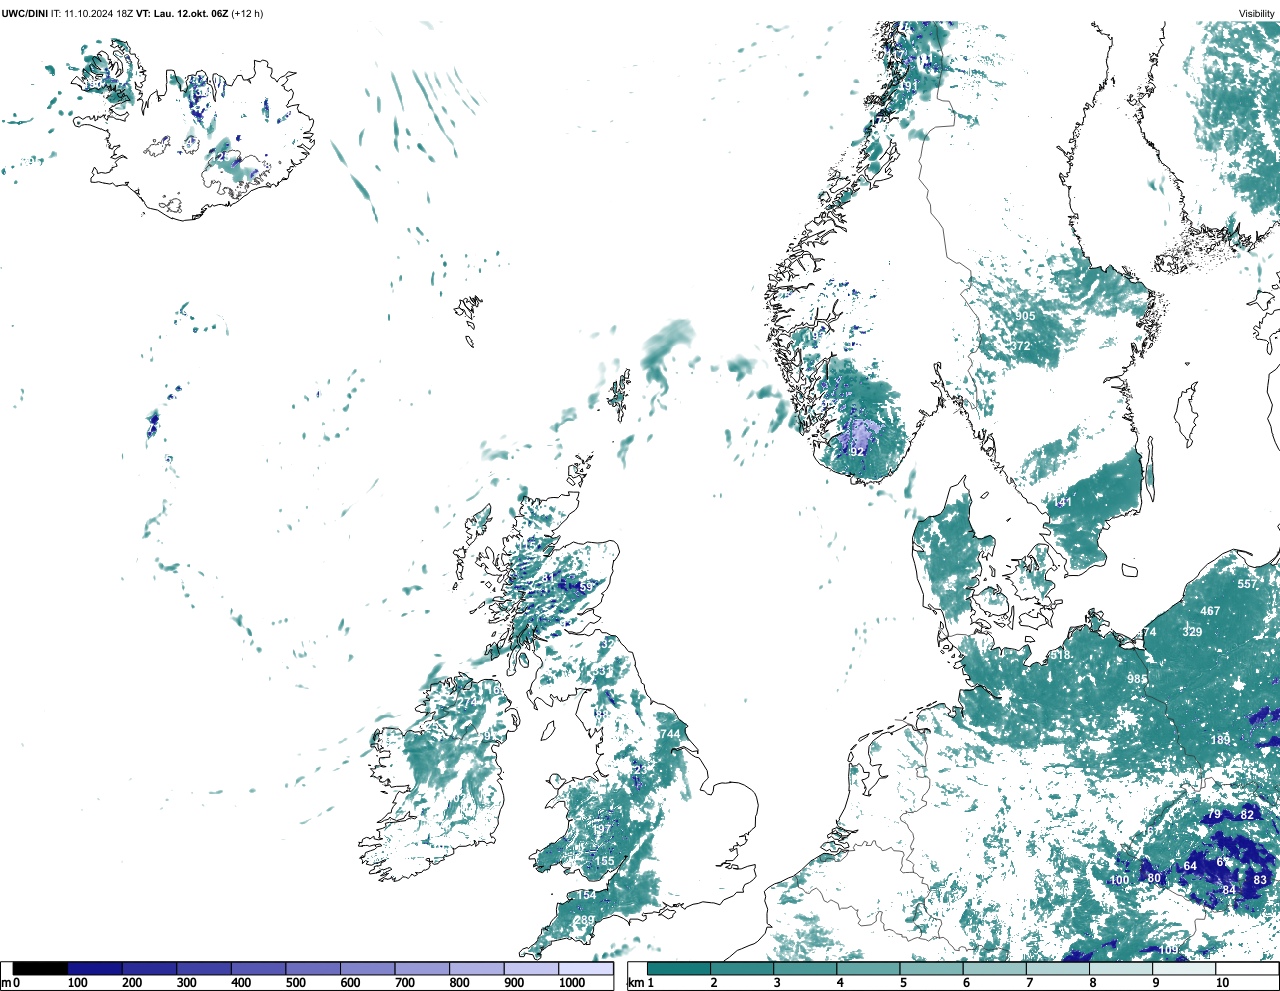
Task: Click the "(+12 h)" forecast offset text
Action: (248, 14)
